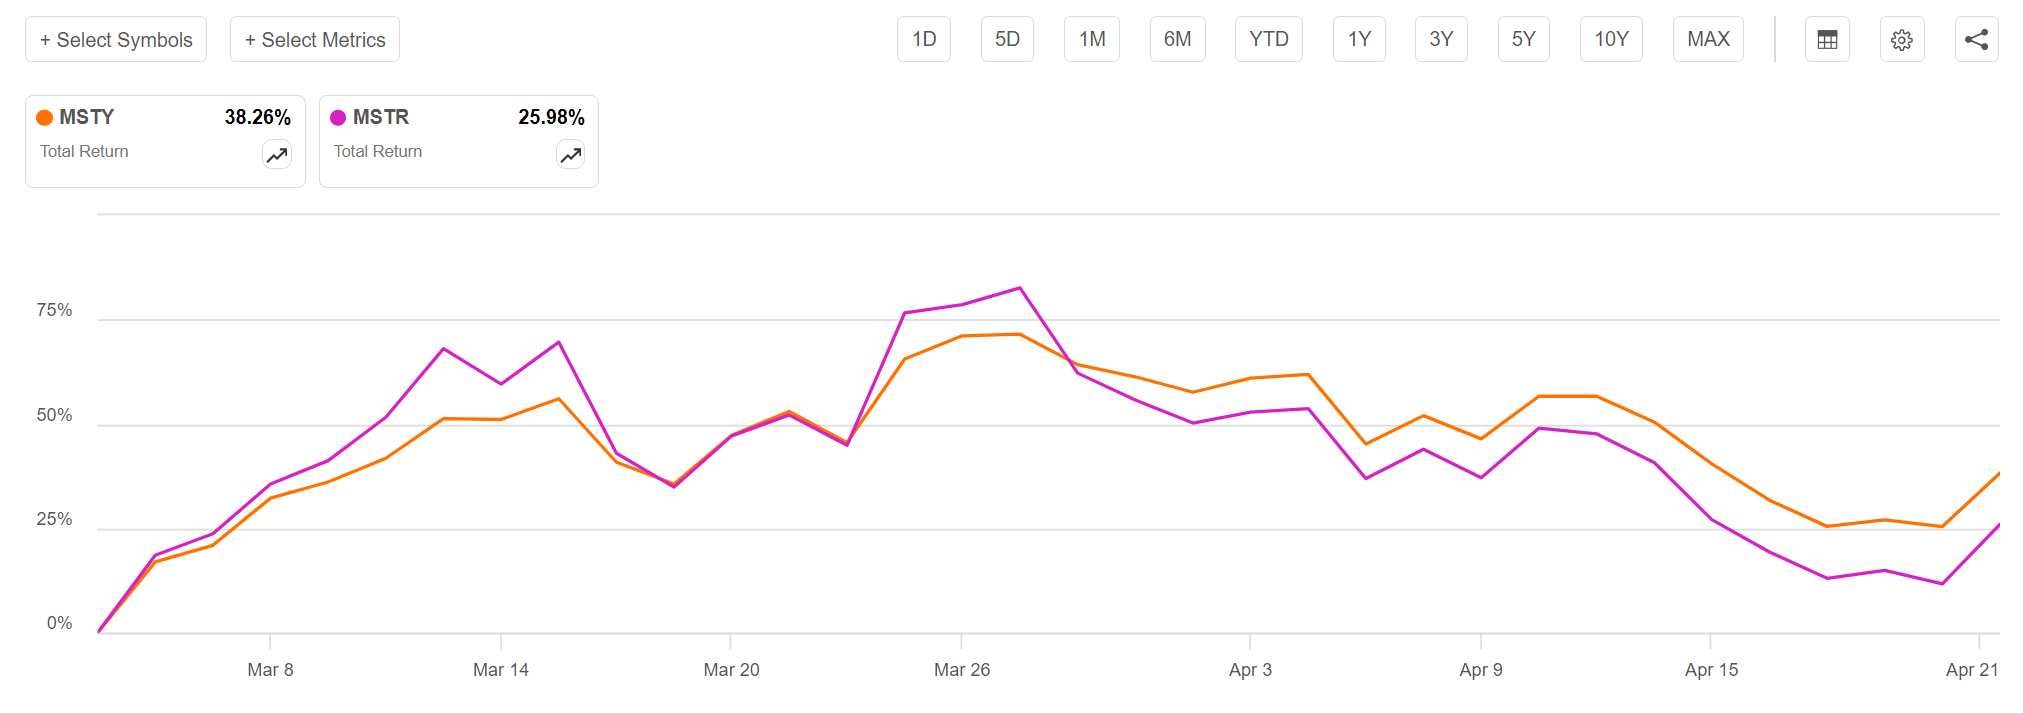The width and height of the screenshot is (2023, 713).
Task: Click the trend line icon in MSTY card
Action: [x=277, y=154]
